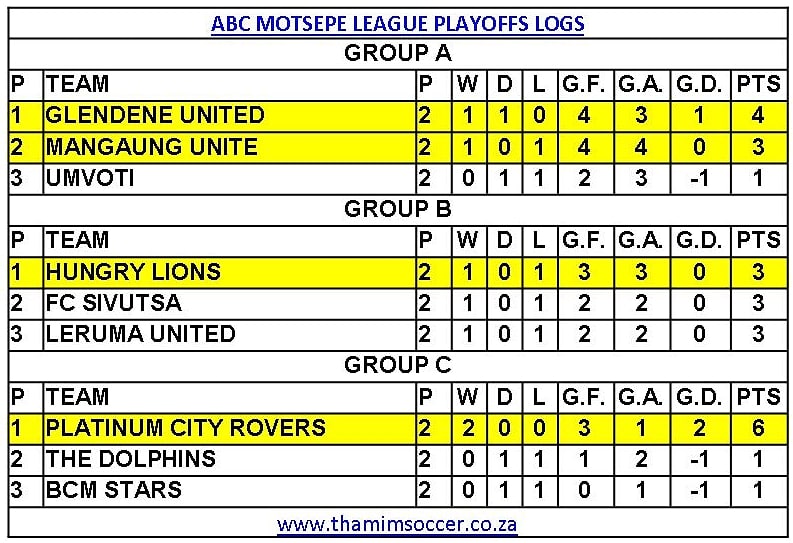
Task: Select Platinum City Rovers' points value of 6
Action: pos(757,428)
